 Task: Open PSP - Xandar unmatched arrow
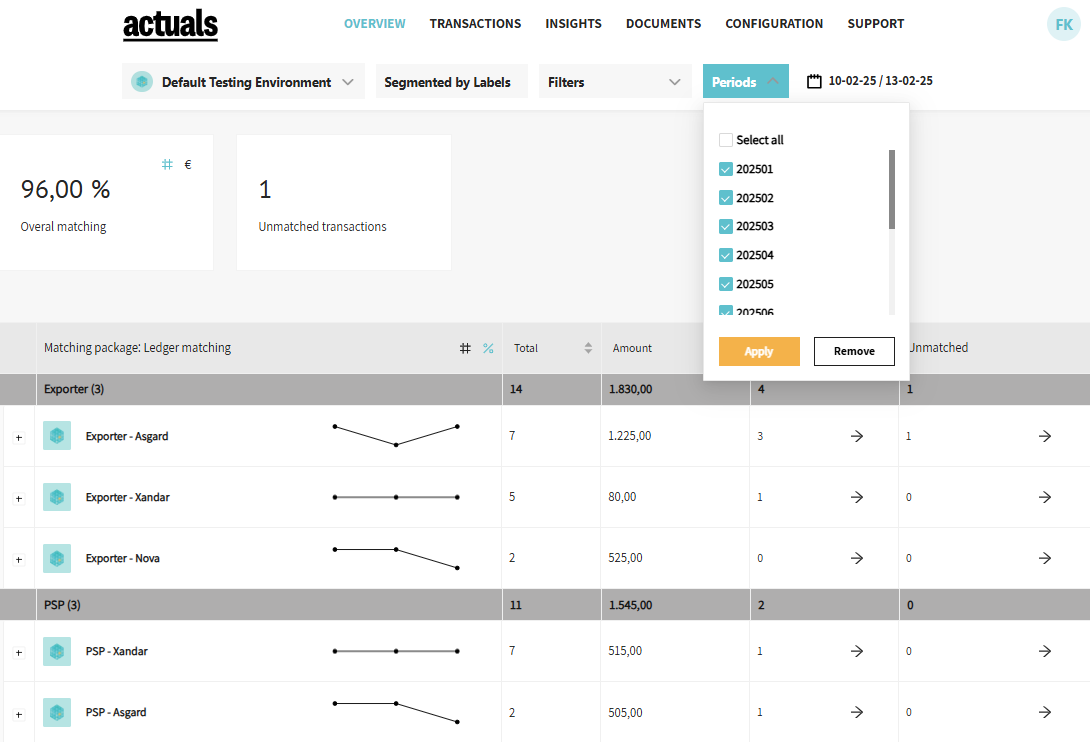pos(1045,652)
